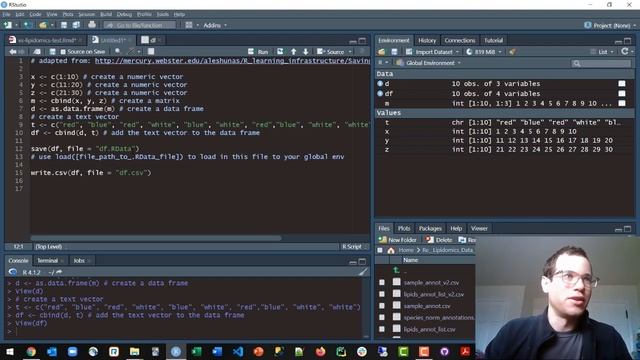Image resolution: width=640 pixels, height=360 pixels.
Task: Open the Import Dataset dropdown
Action: [433, 52]
